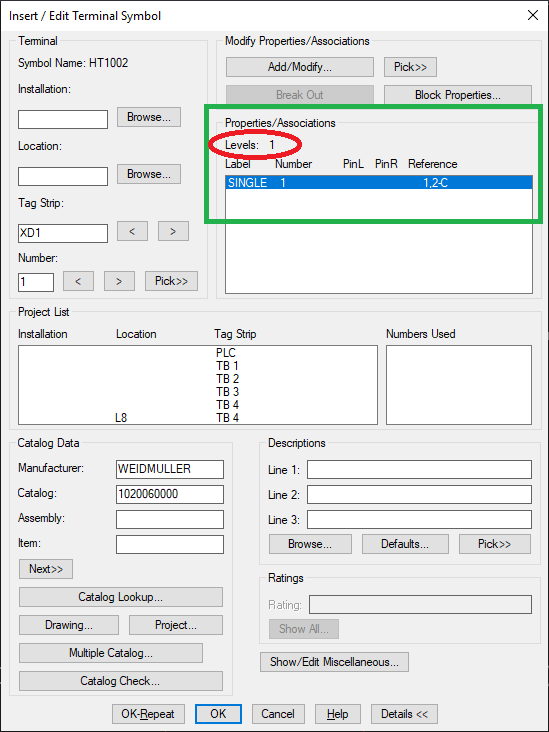Click Defaults under Descriptions
Screen dimensions: 549x732
click(x=405, y=544)
